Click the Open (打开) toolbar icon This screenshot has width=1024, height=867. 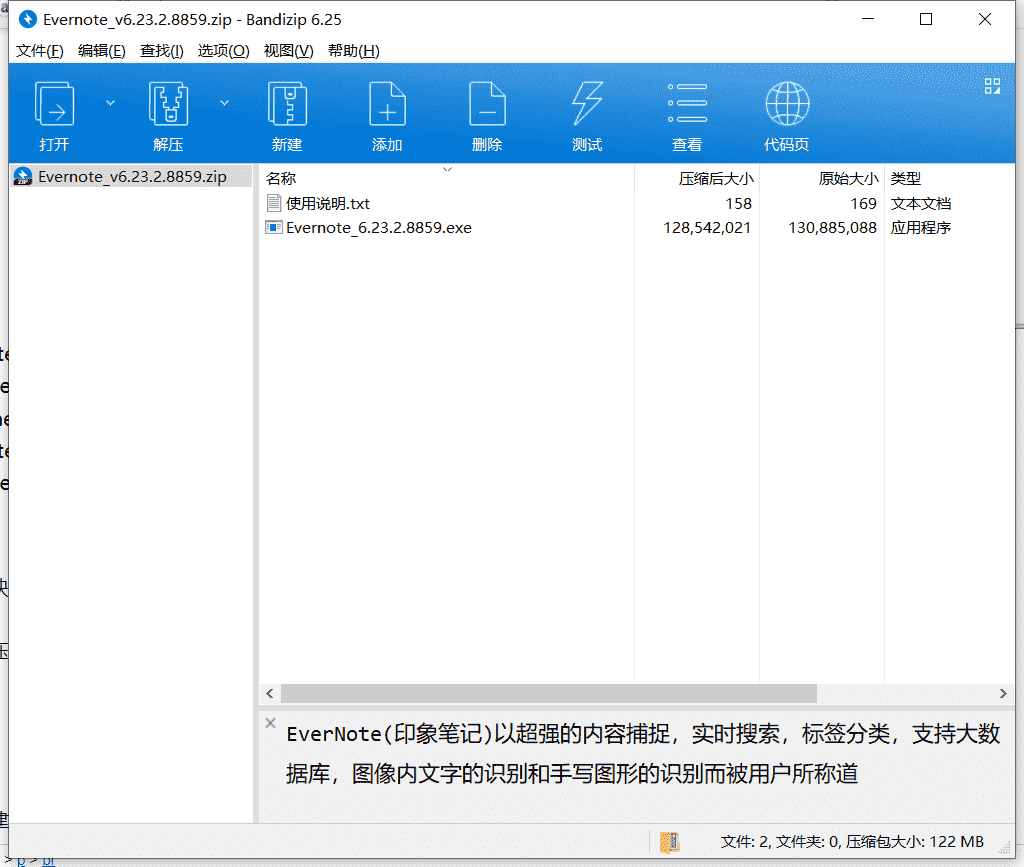[54, 104]
